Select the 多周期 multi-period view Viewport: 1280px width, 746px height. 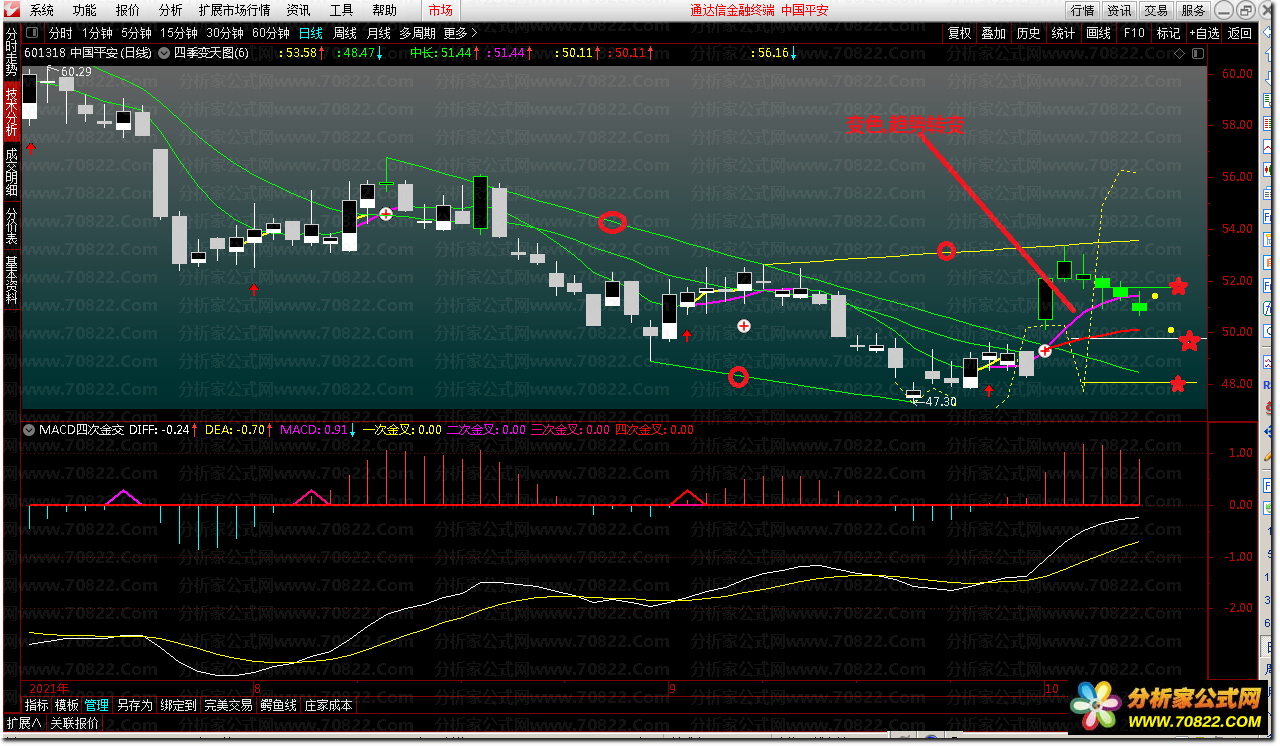click(417, 33)
